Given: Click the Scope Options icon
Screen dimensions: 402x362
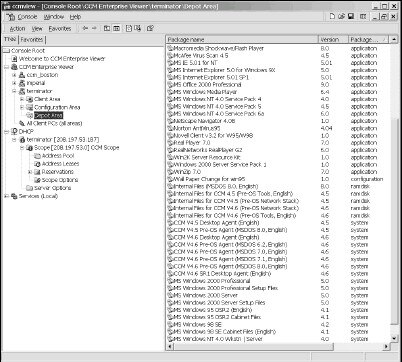Looking at the screenshot, I should tap(37, 180).
